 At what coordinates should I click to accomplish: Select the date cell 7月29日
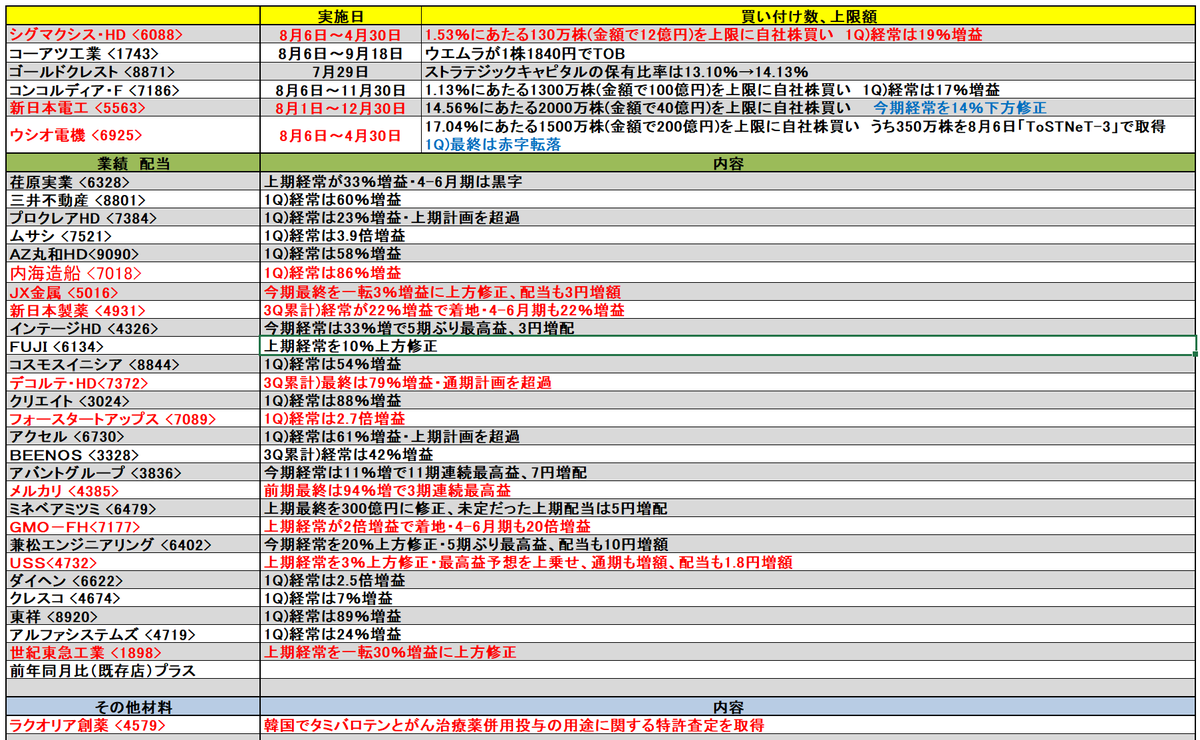pos(341,71)
